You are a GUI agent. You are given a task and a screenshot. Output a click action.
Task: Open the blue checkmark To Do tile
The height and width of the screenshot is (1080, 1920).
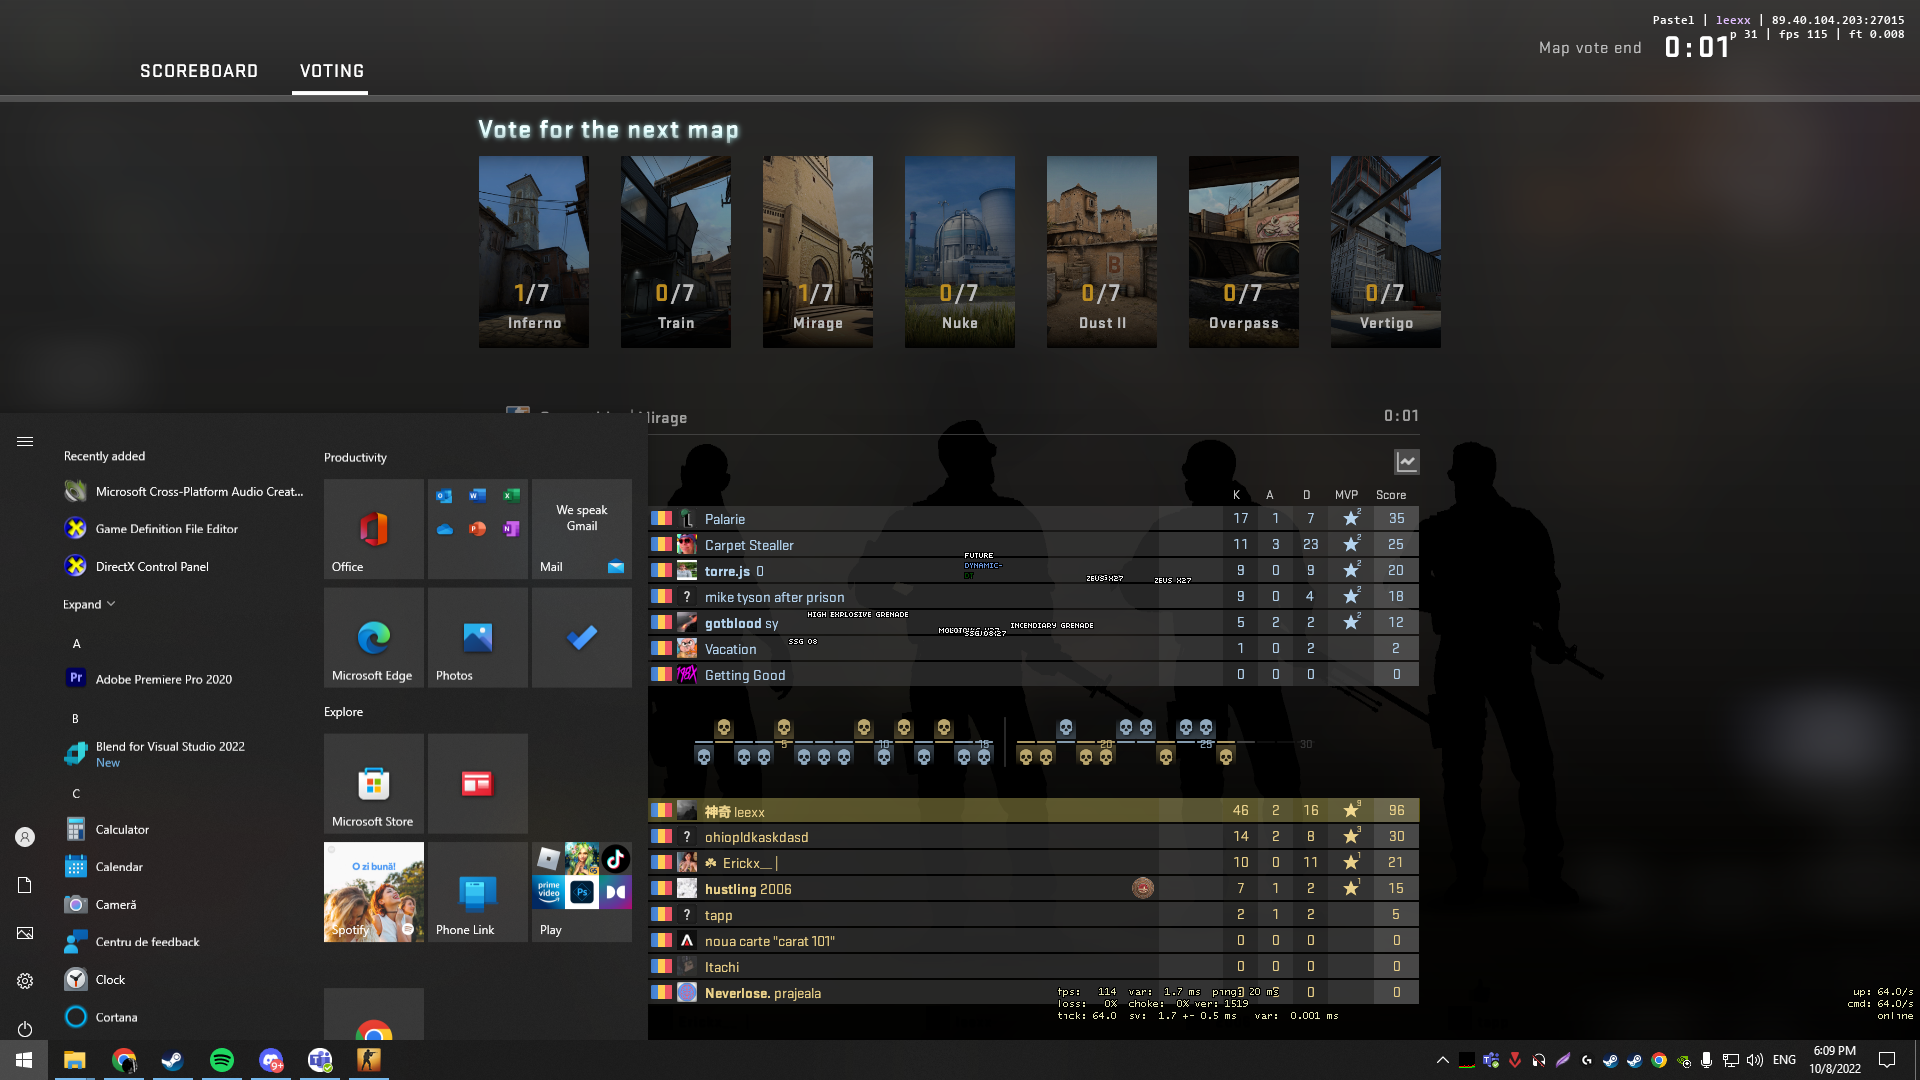coord(582,638)
